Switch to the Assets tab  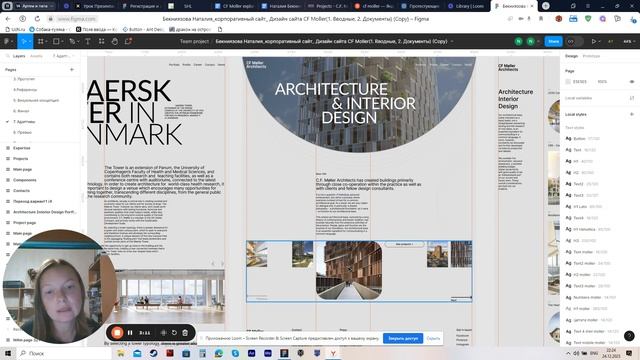(36, 56)
